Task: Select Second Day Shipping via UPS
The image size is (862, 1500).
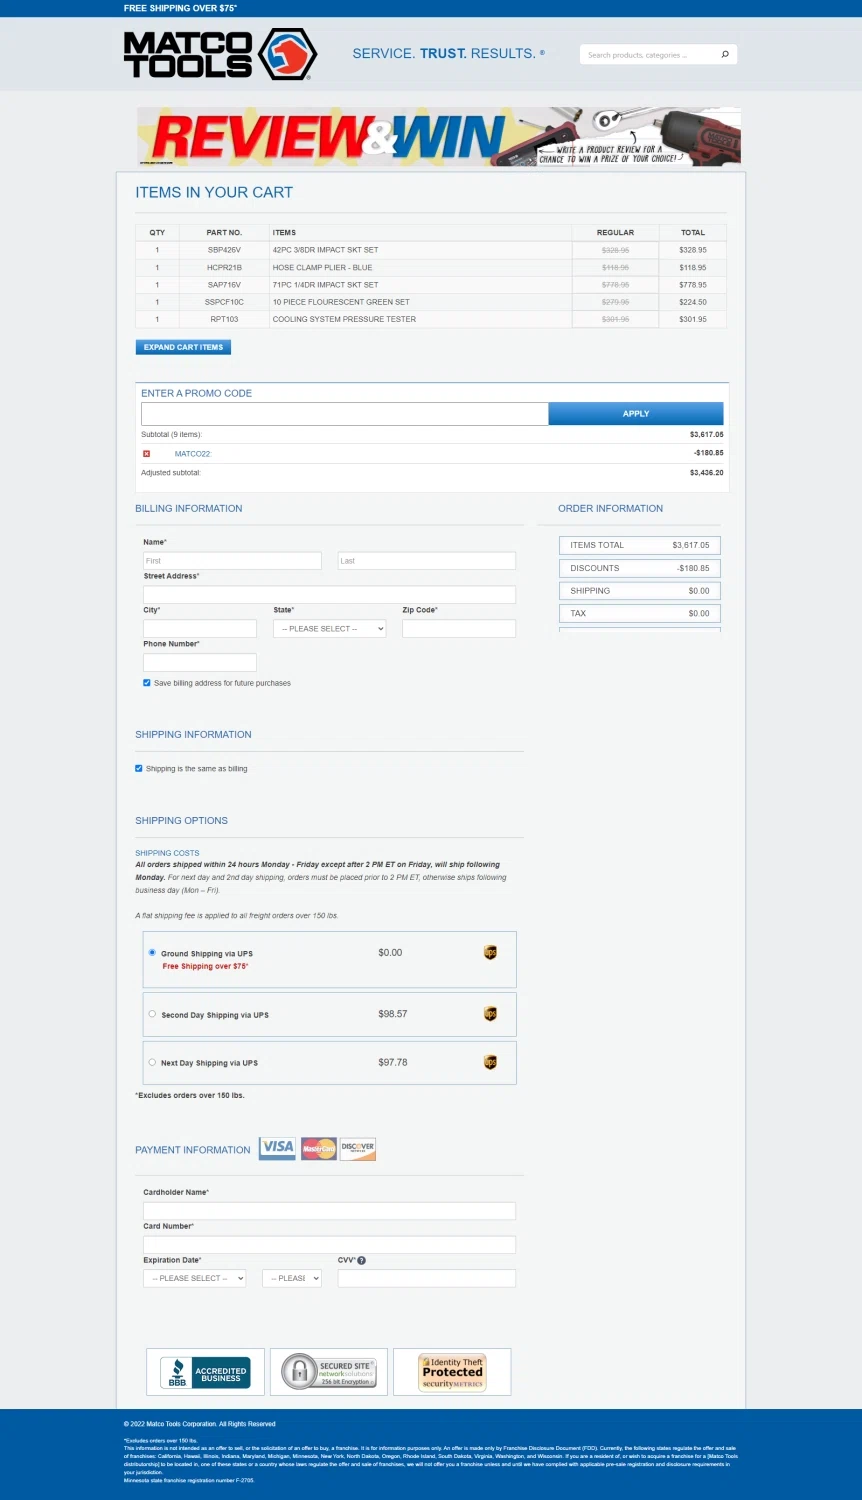Action: click(152, 1014)
